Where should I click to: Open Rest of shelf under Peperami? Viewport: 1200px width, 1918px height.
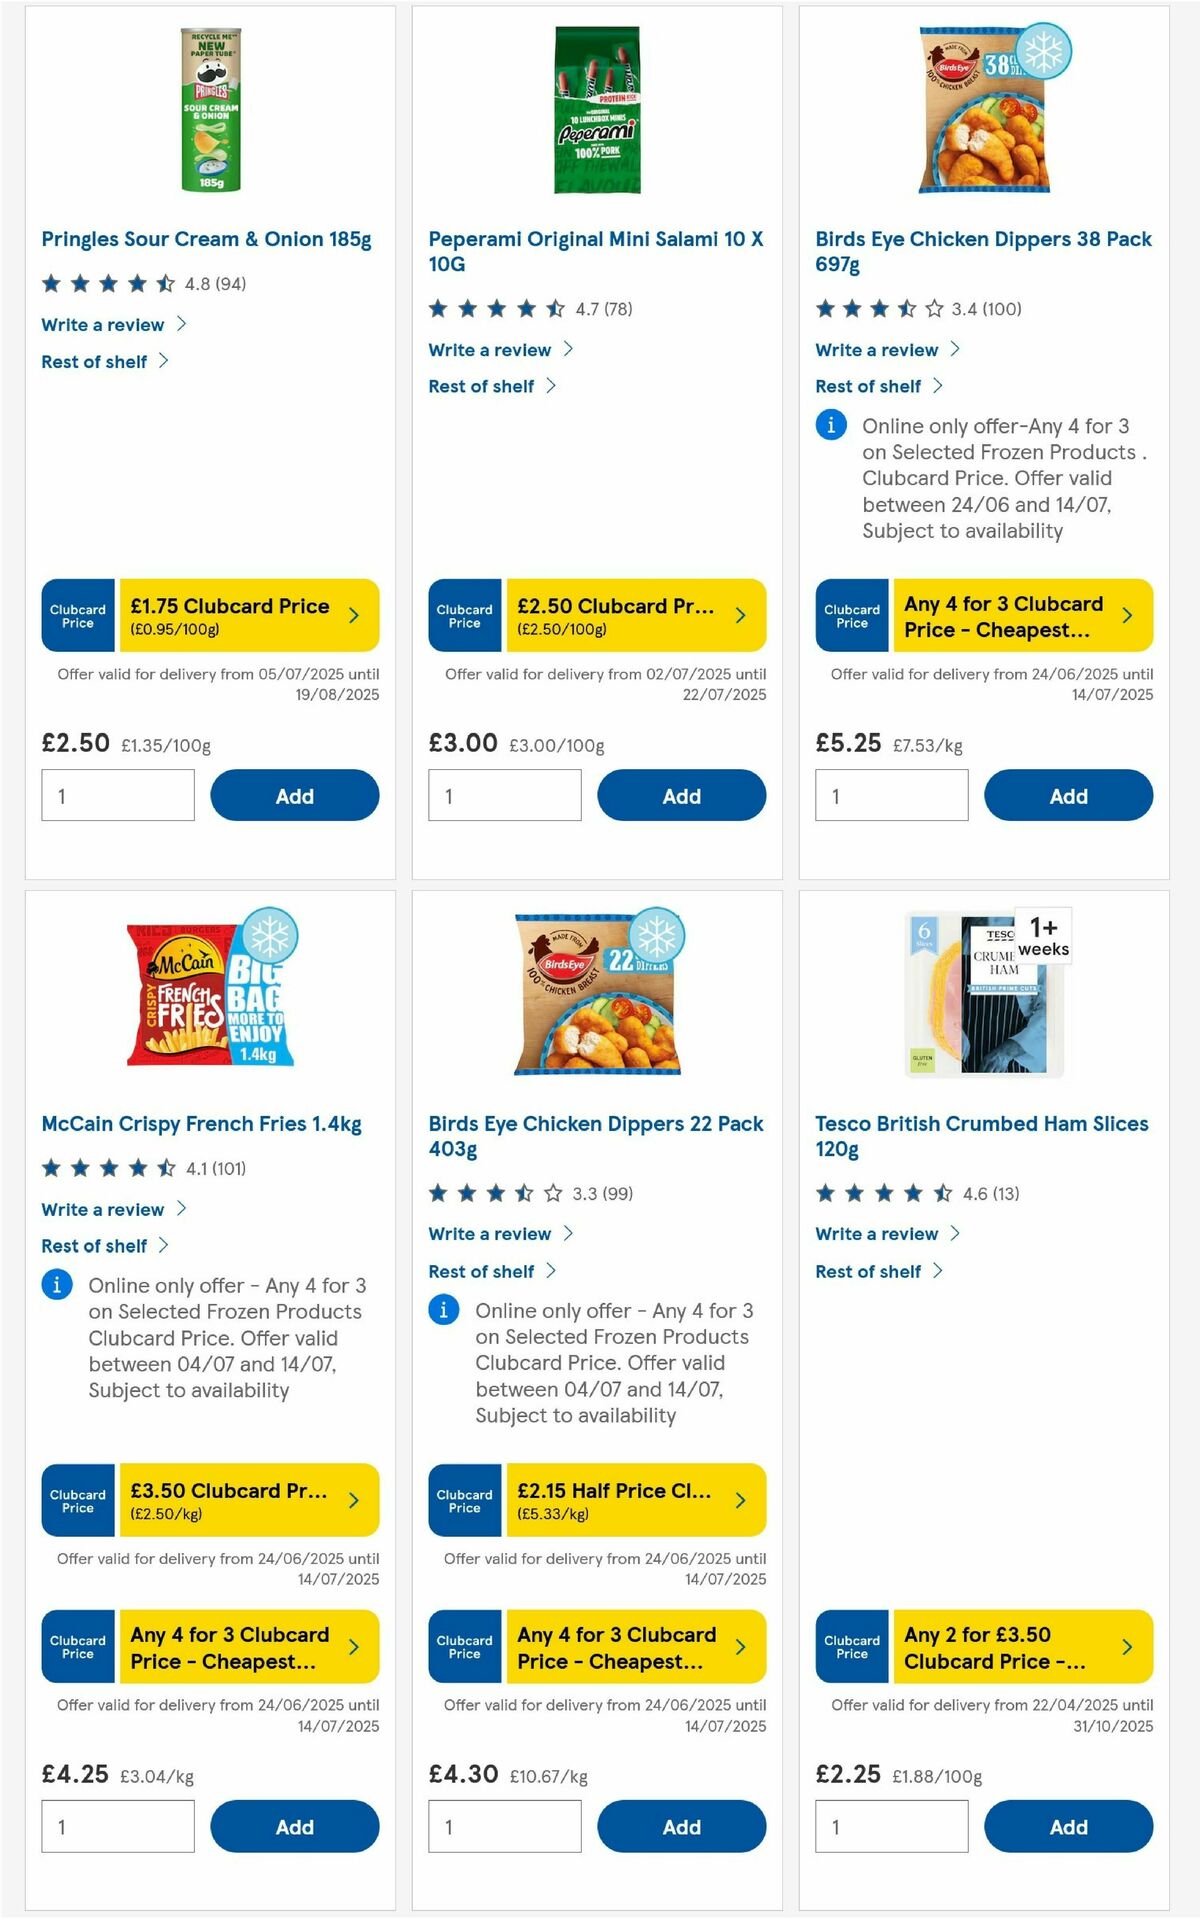[480, 385]
